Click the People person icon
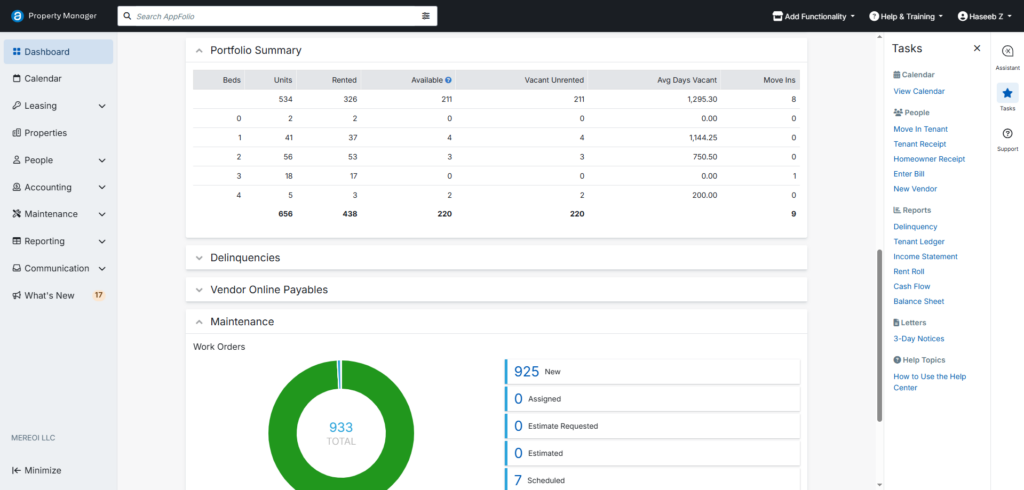 click(x=17, y=160)
